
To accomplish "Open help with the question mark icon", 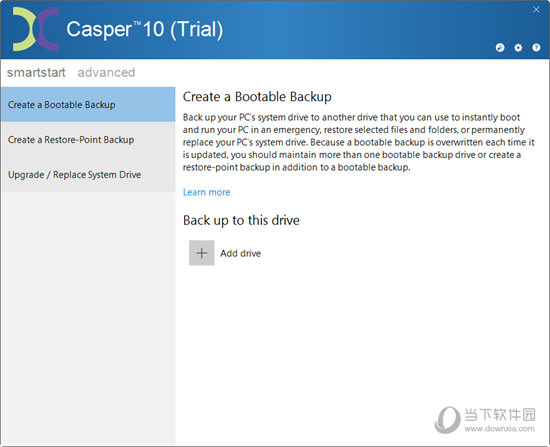I will pyautogui.click(x=536, y=48).
